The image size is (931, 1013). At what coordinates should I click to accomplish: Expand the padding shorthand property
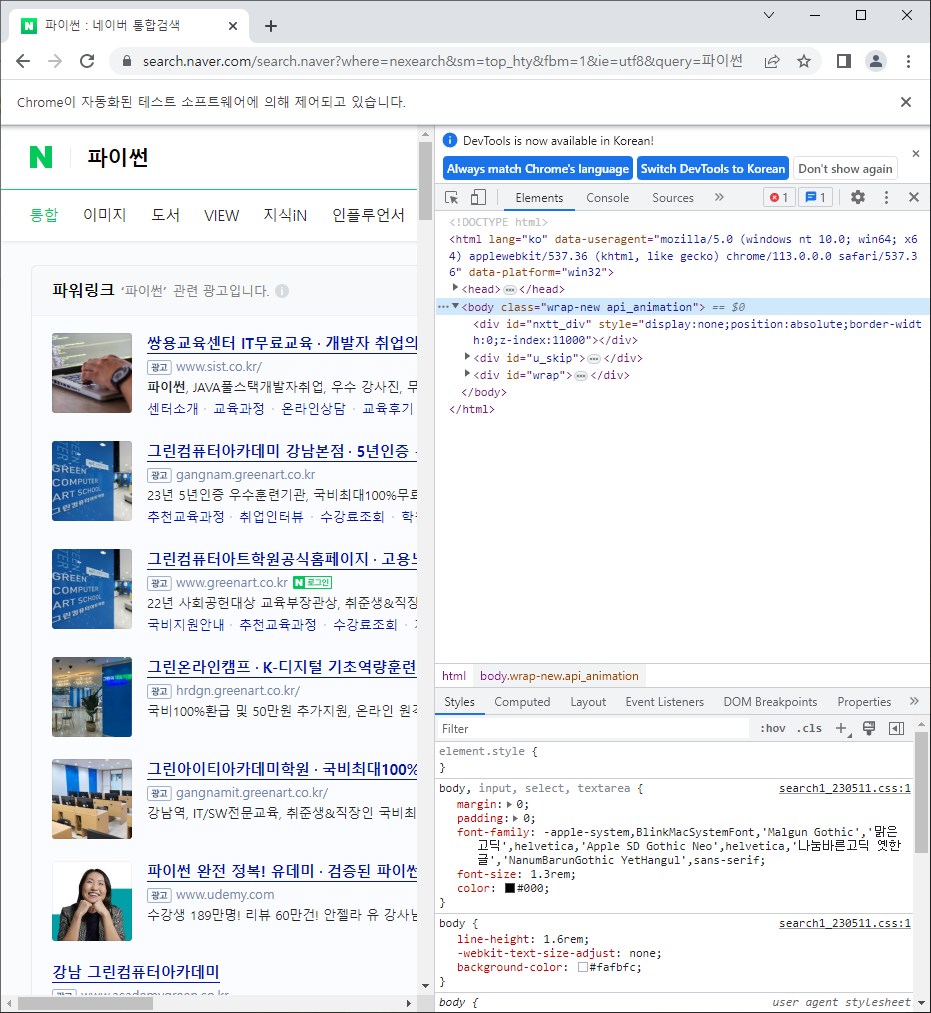coord(516,819)
